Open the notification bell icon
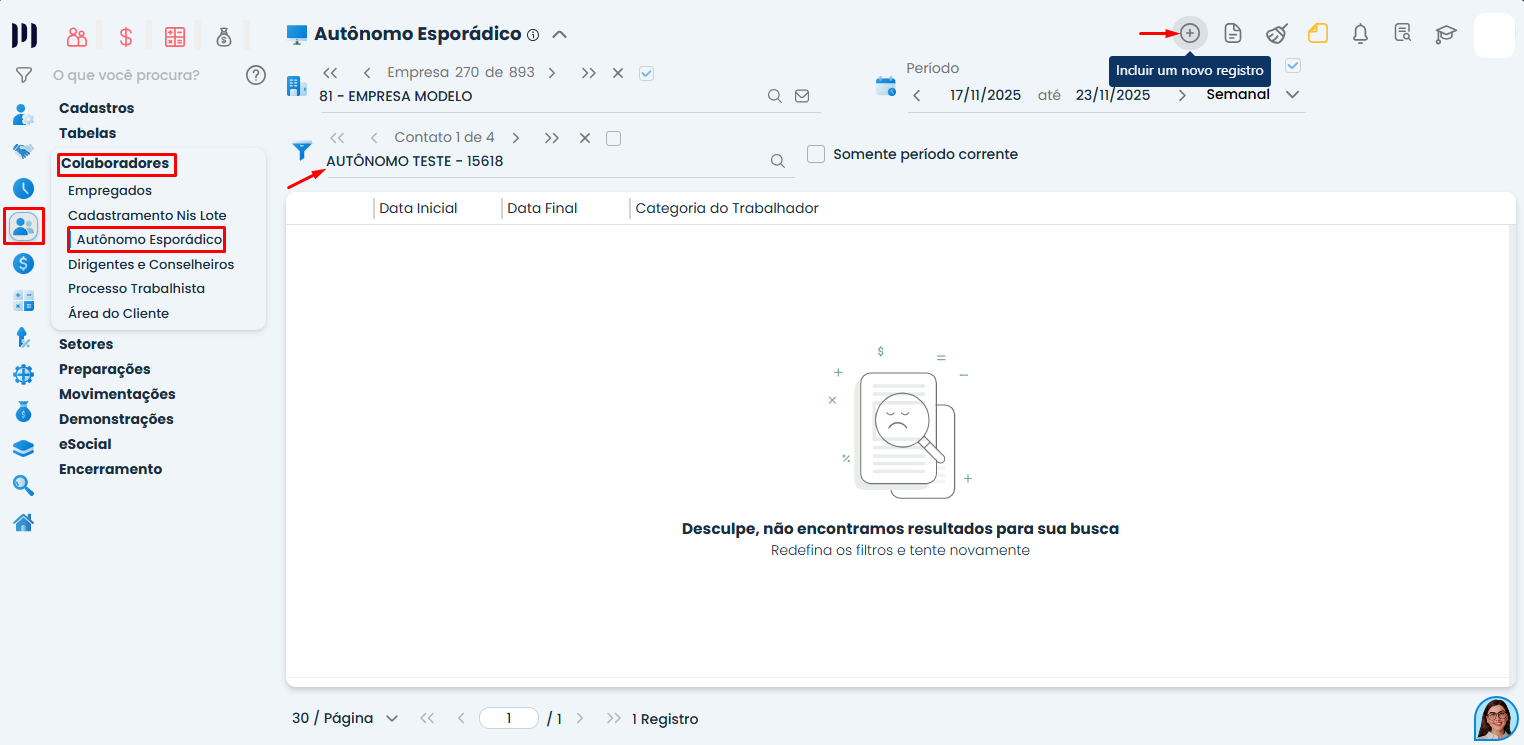 coord(1360,33)
